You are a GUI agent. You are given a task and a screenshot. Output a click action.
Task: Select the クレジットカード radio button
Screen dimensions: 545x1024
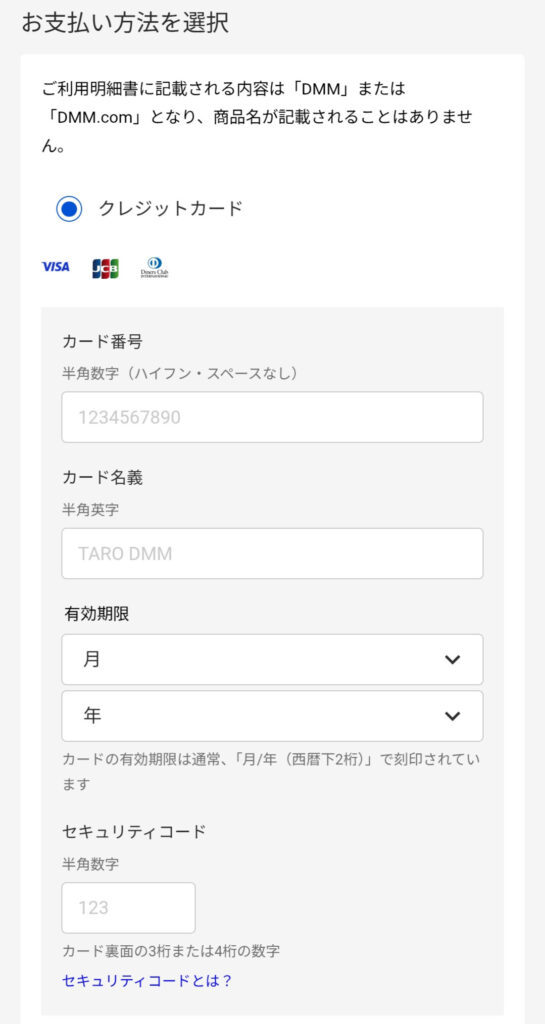pyautogui.click(x=69, y=209)
